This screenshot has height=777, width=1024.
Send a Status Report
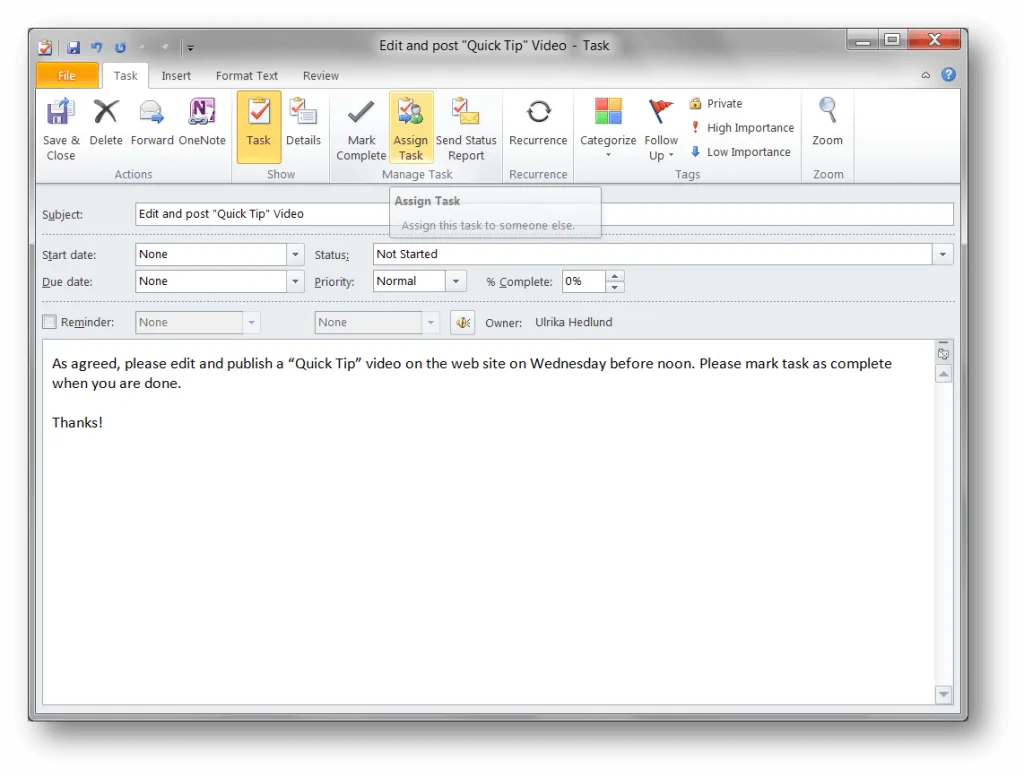[x=466, y=128]
